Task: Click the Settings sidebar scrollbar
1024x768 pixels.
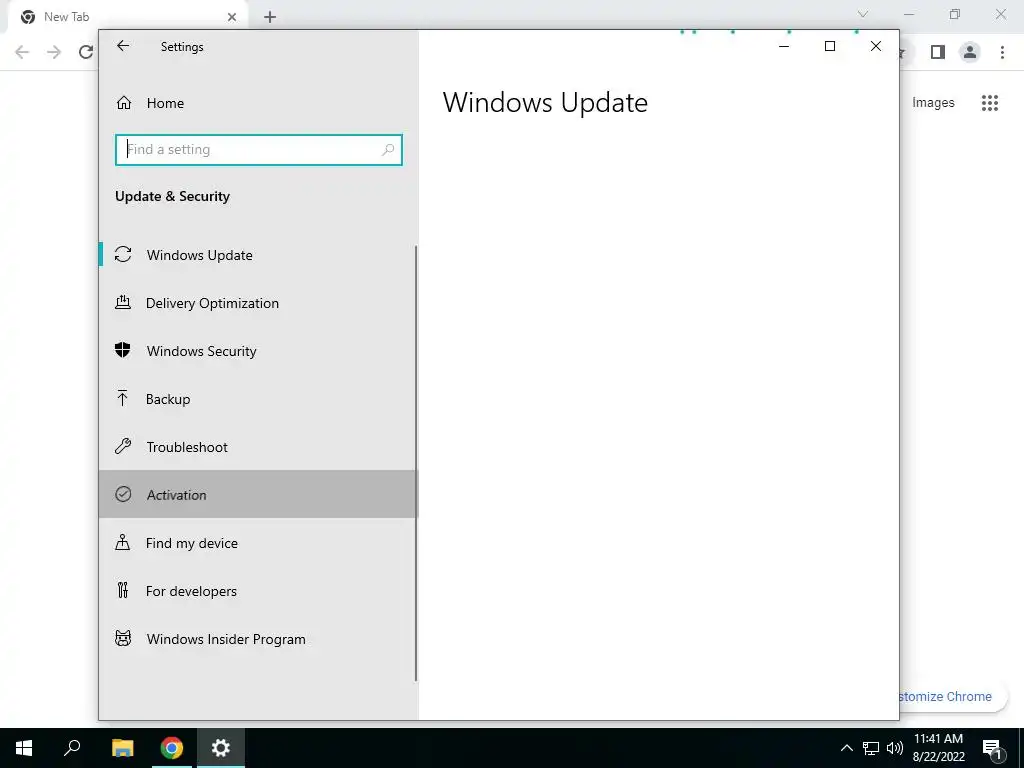Action: [415, 464]
